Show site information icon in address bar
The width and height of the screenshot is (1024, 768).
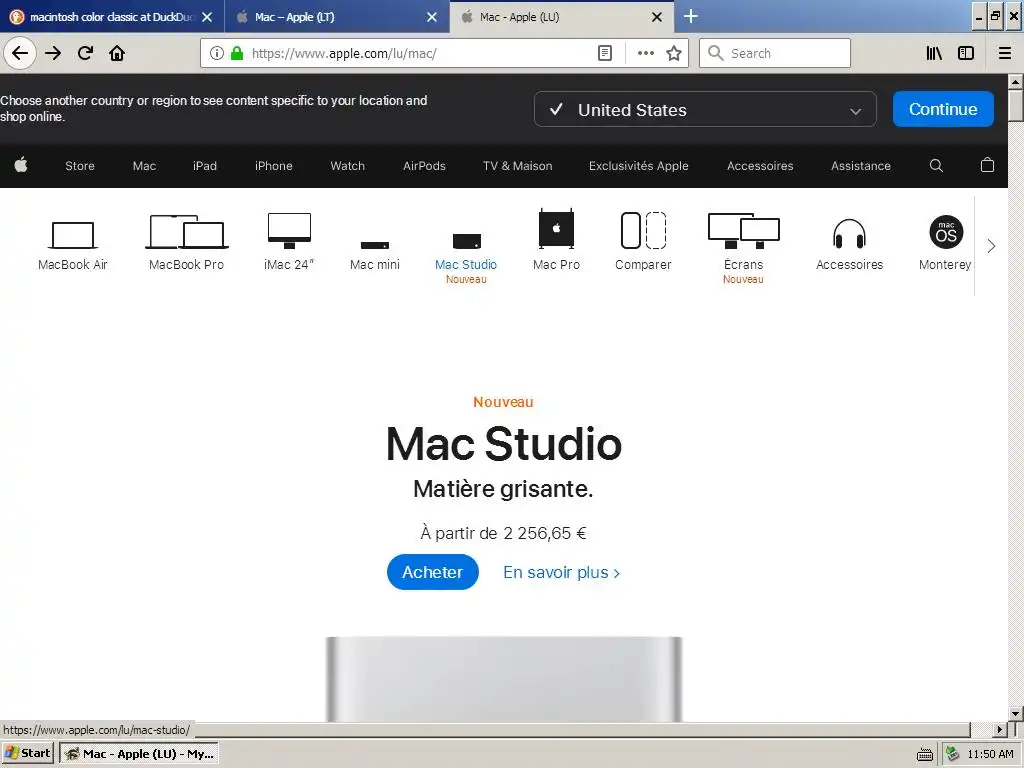coord(217,54)
